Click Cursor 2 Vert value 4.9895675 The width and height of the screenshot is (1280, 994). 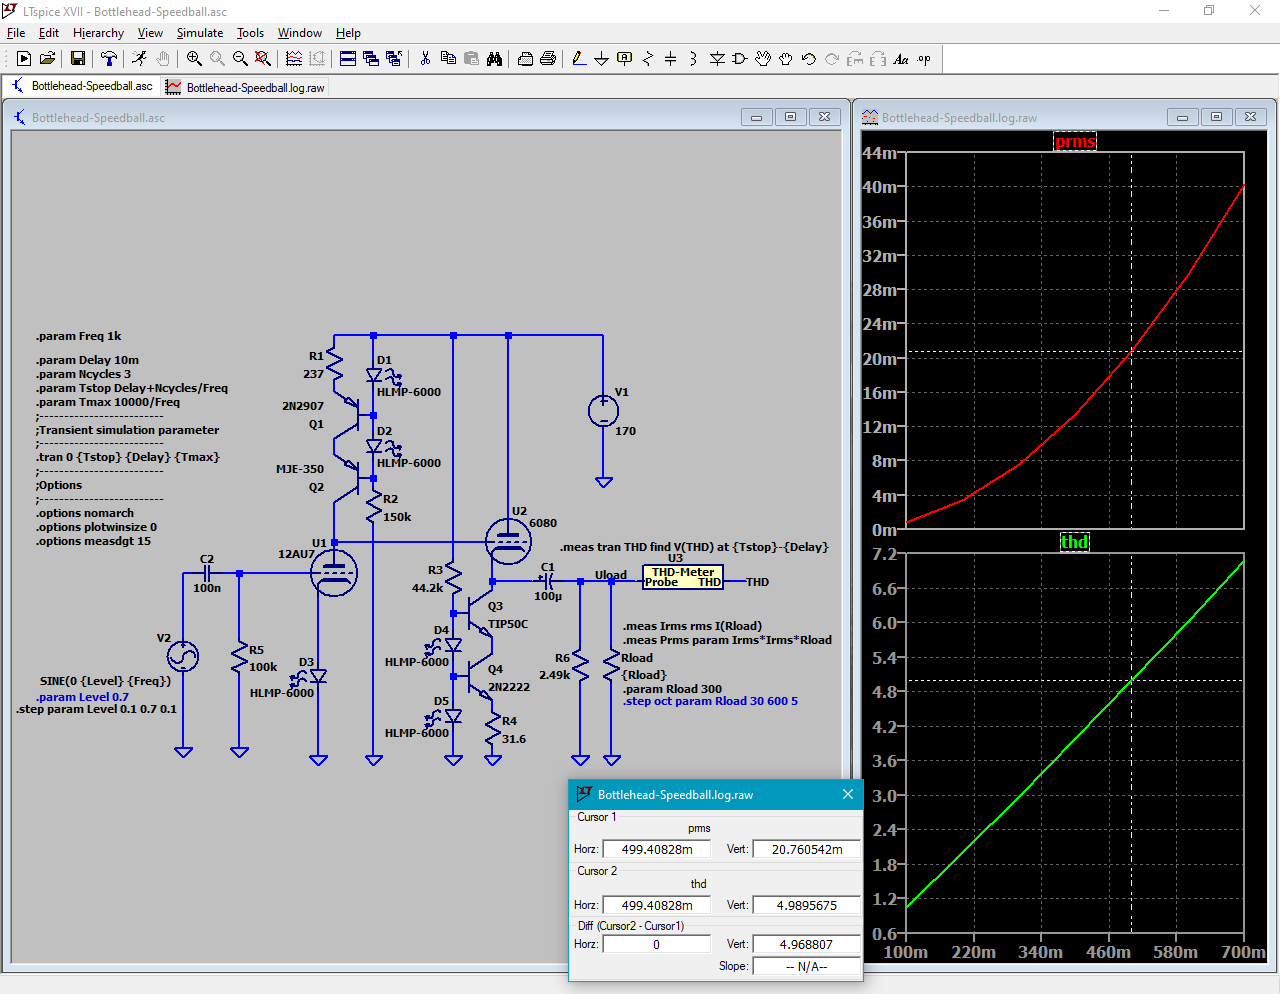(x=806, y=905)
